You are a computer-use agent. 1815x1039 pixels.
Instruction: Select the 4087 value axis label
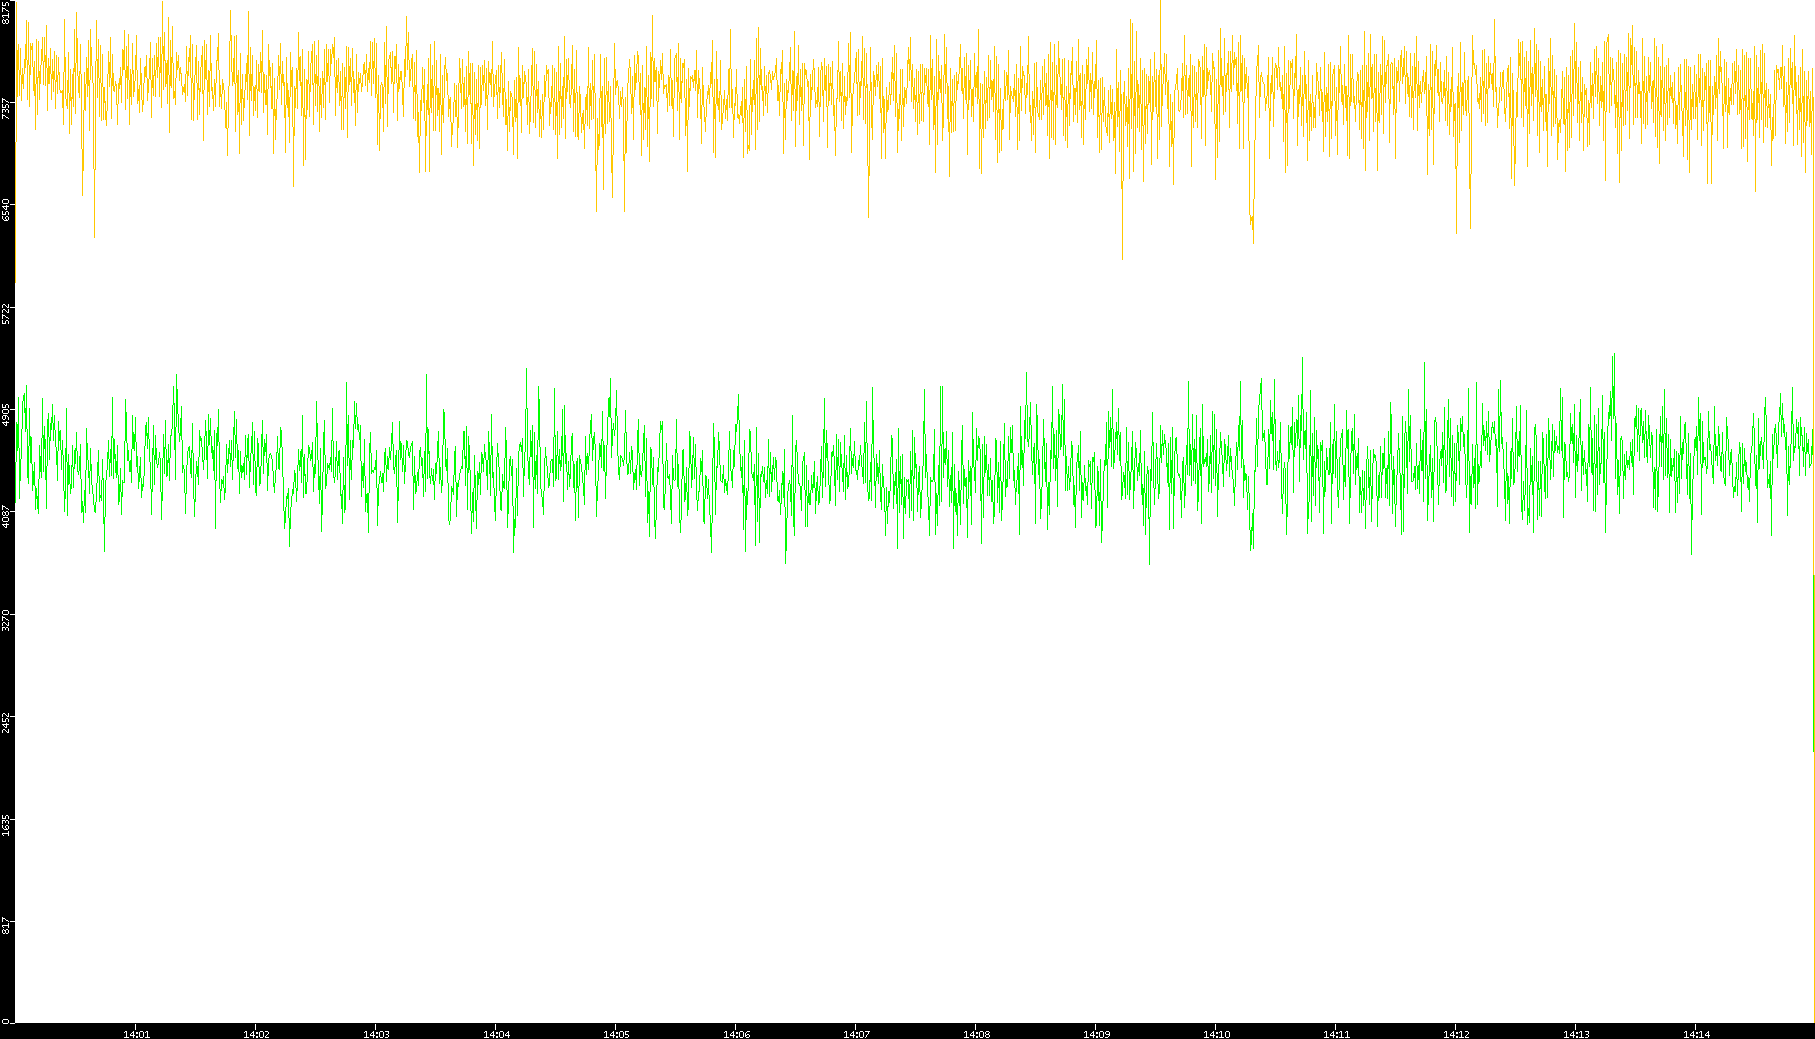tap(6, 517)
